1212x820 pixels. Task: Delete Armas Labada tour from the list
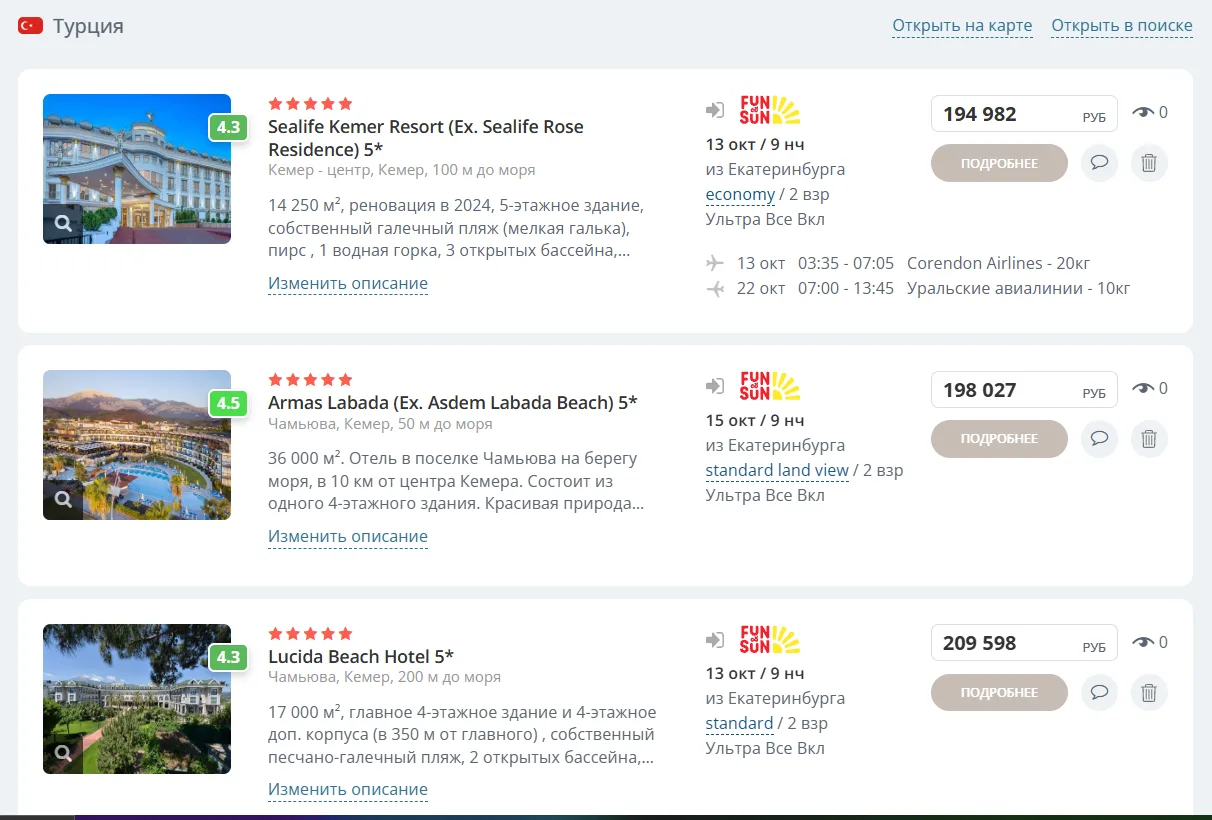click(x=1149, y=438)
